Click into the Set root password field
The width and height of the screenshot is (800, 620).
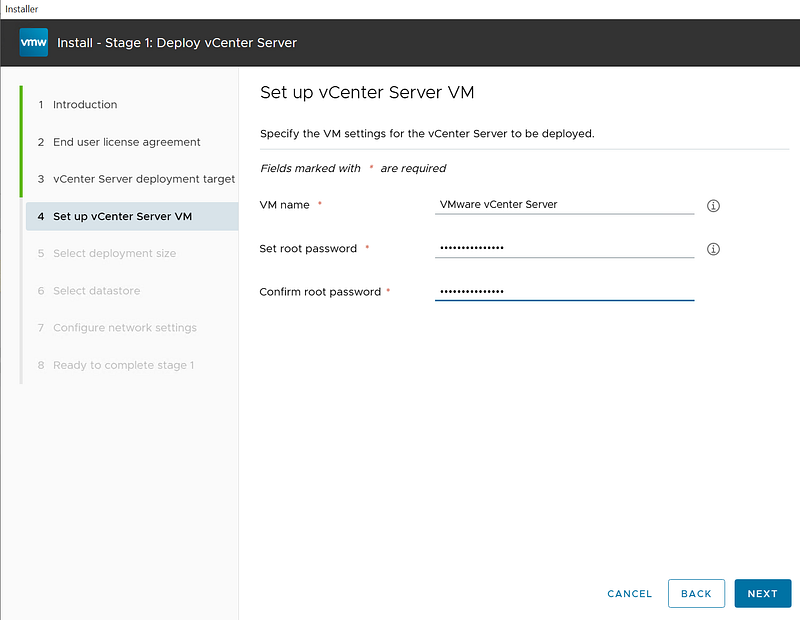click(564, 248)
